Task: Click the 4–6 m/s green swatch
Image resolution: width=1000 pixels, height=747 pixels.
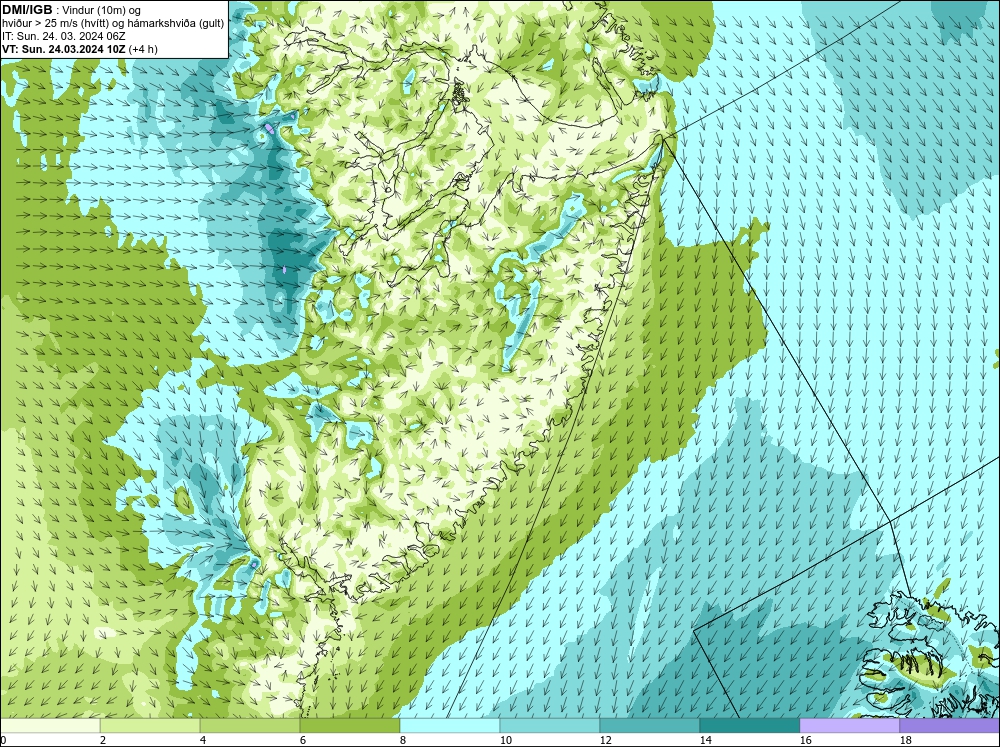Action: (x=250, y=725)
